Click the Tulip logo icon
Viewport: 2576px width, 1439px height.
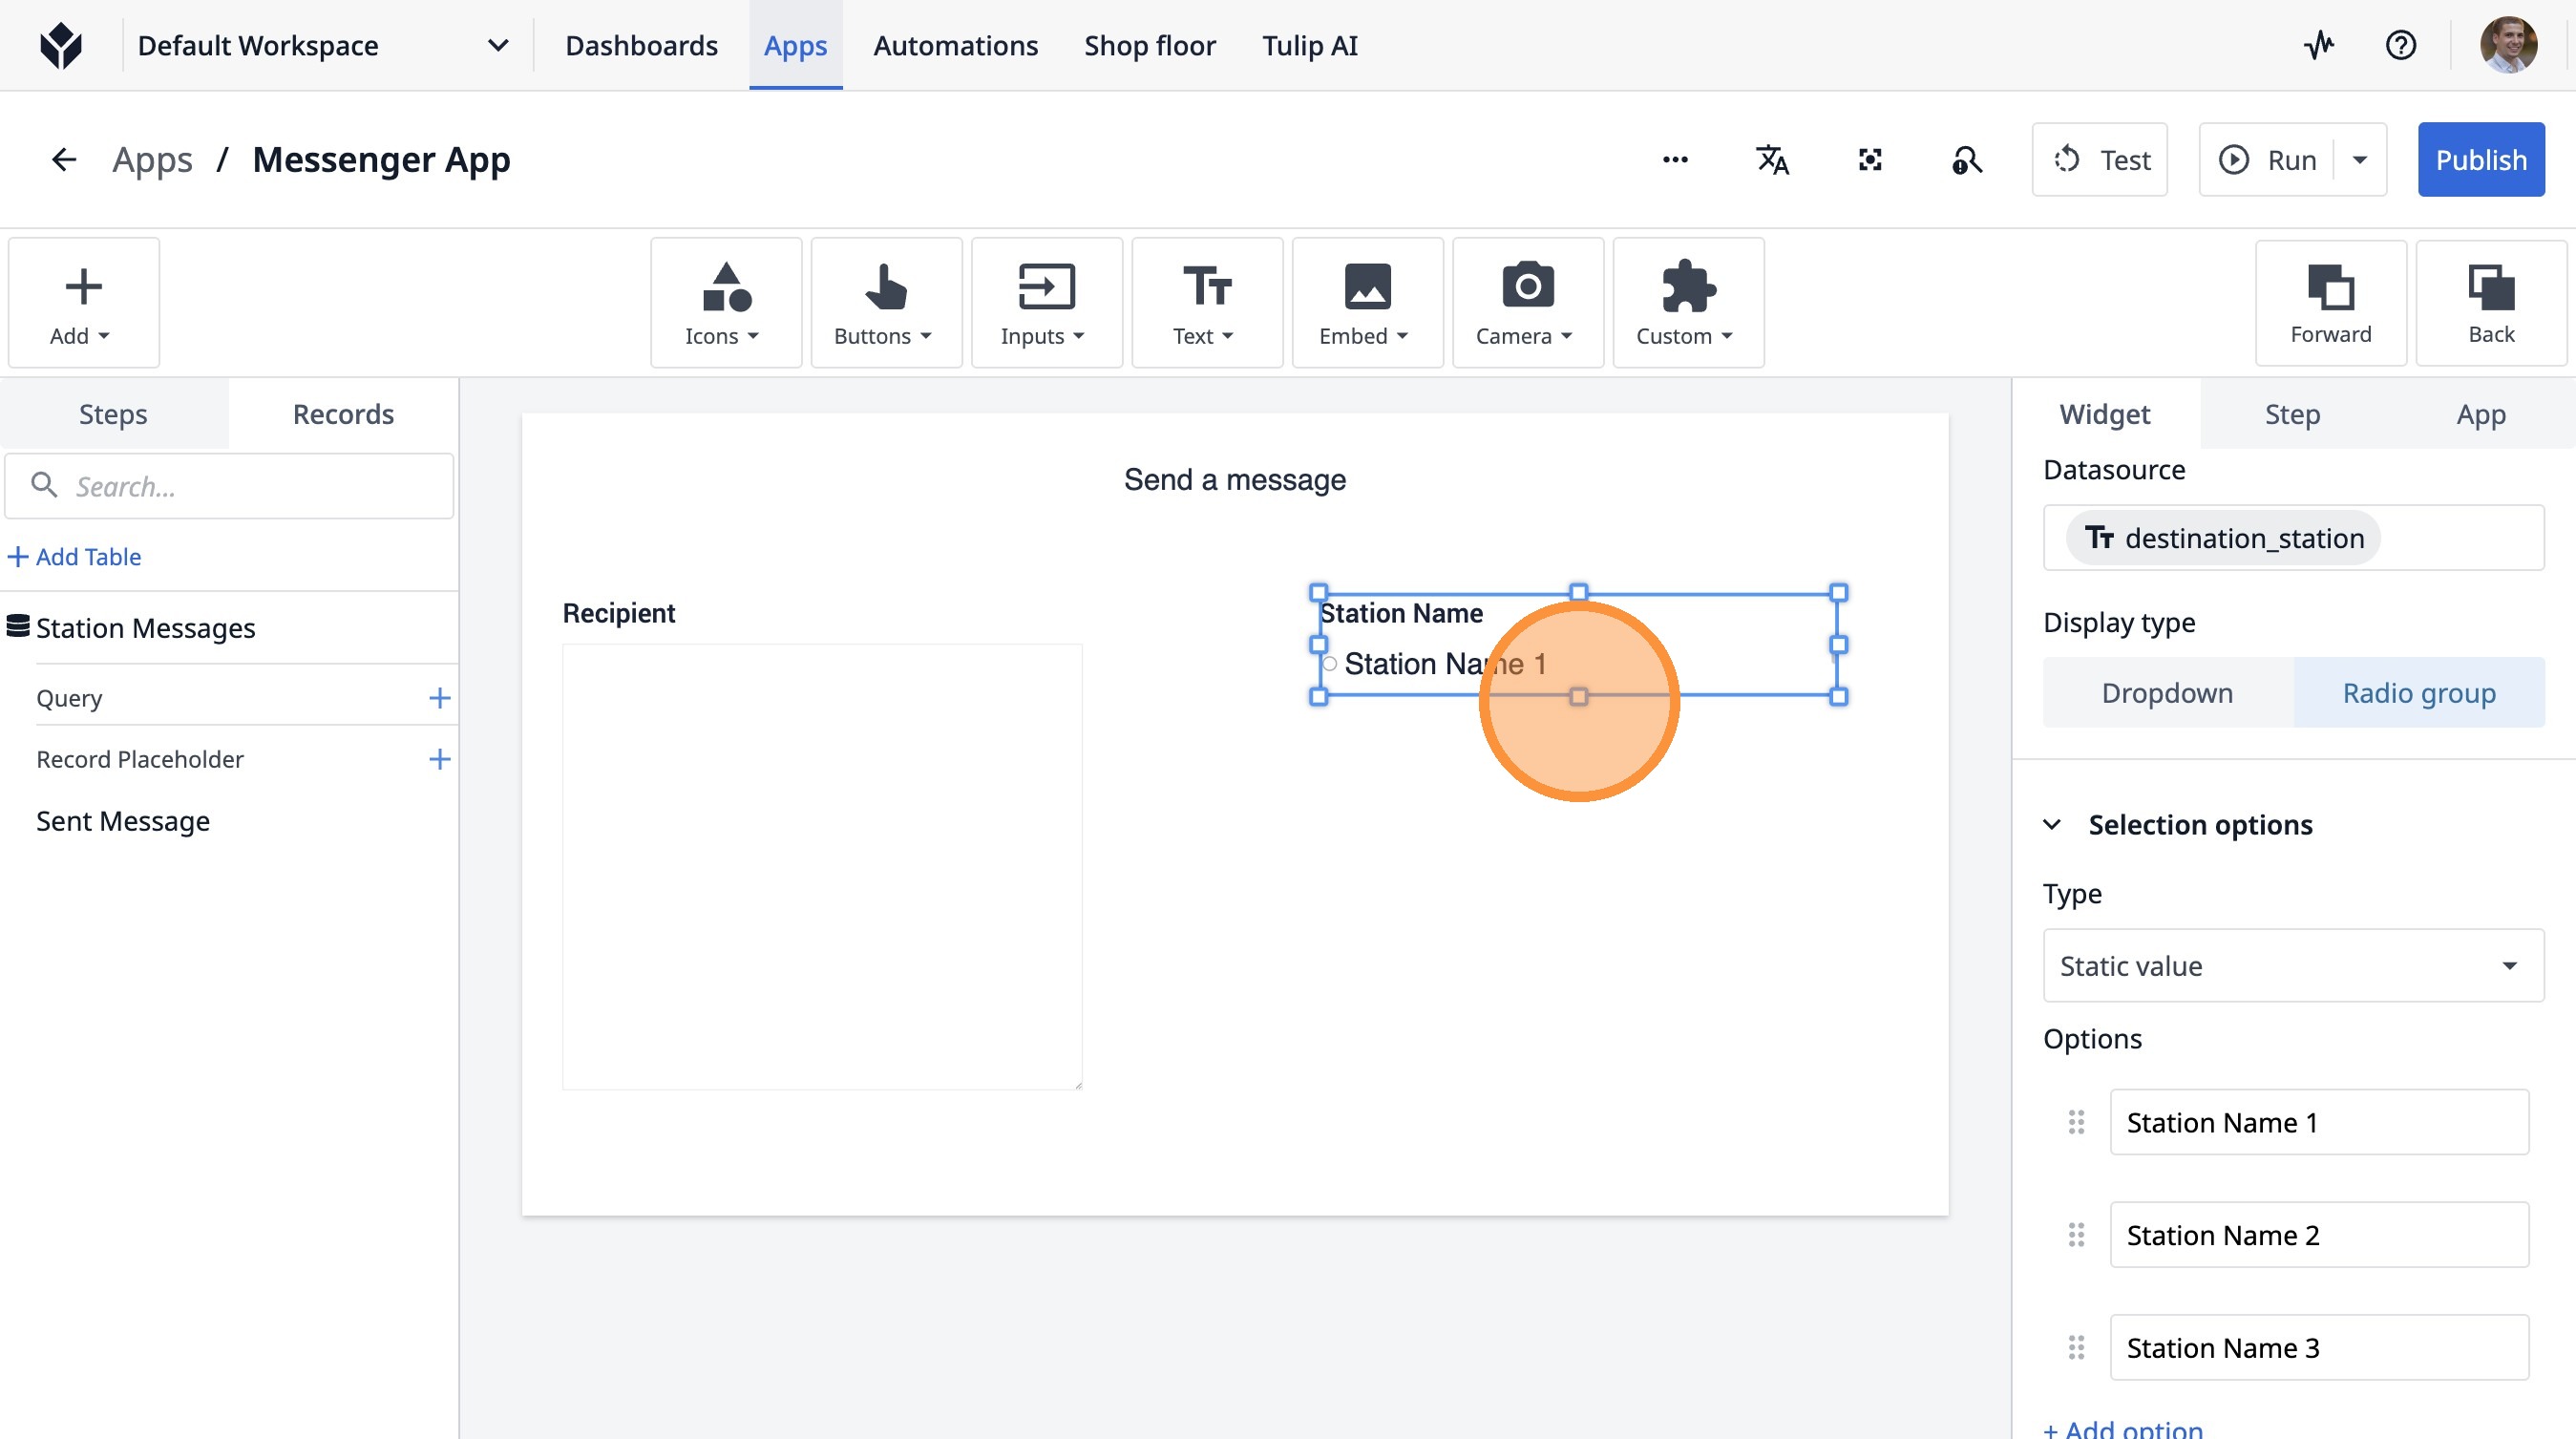click(x=61, y=45)
